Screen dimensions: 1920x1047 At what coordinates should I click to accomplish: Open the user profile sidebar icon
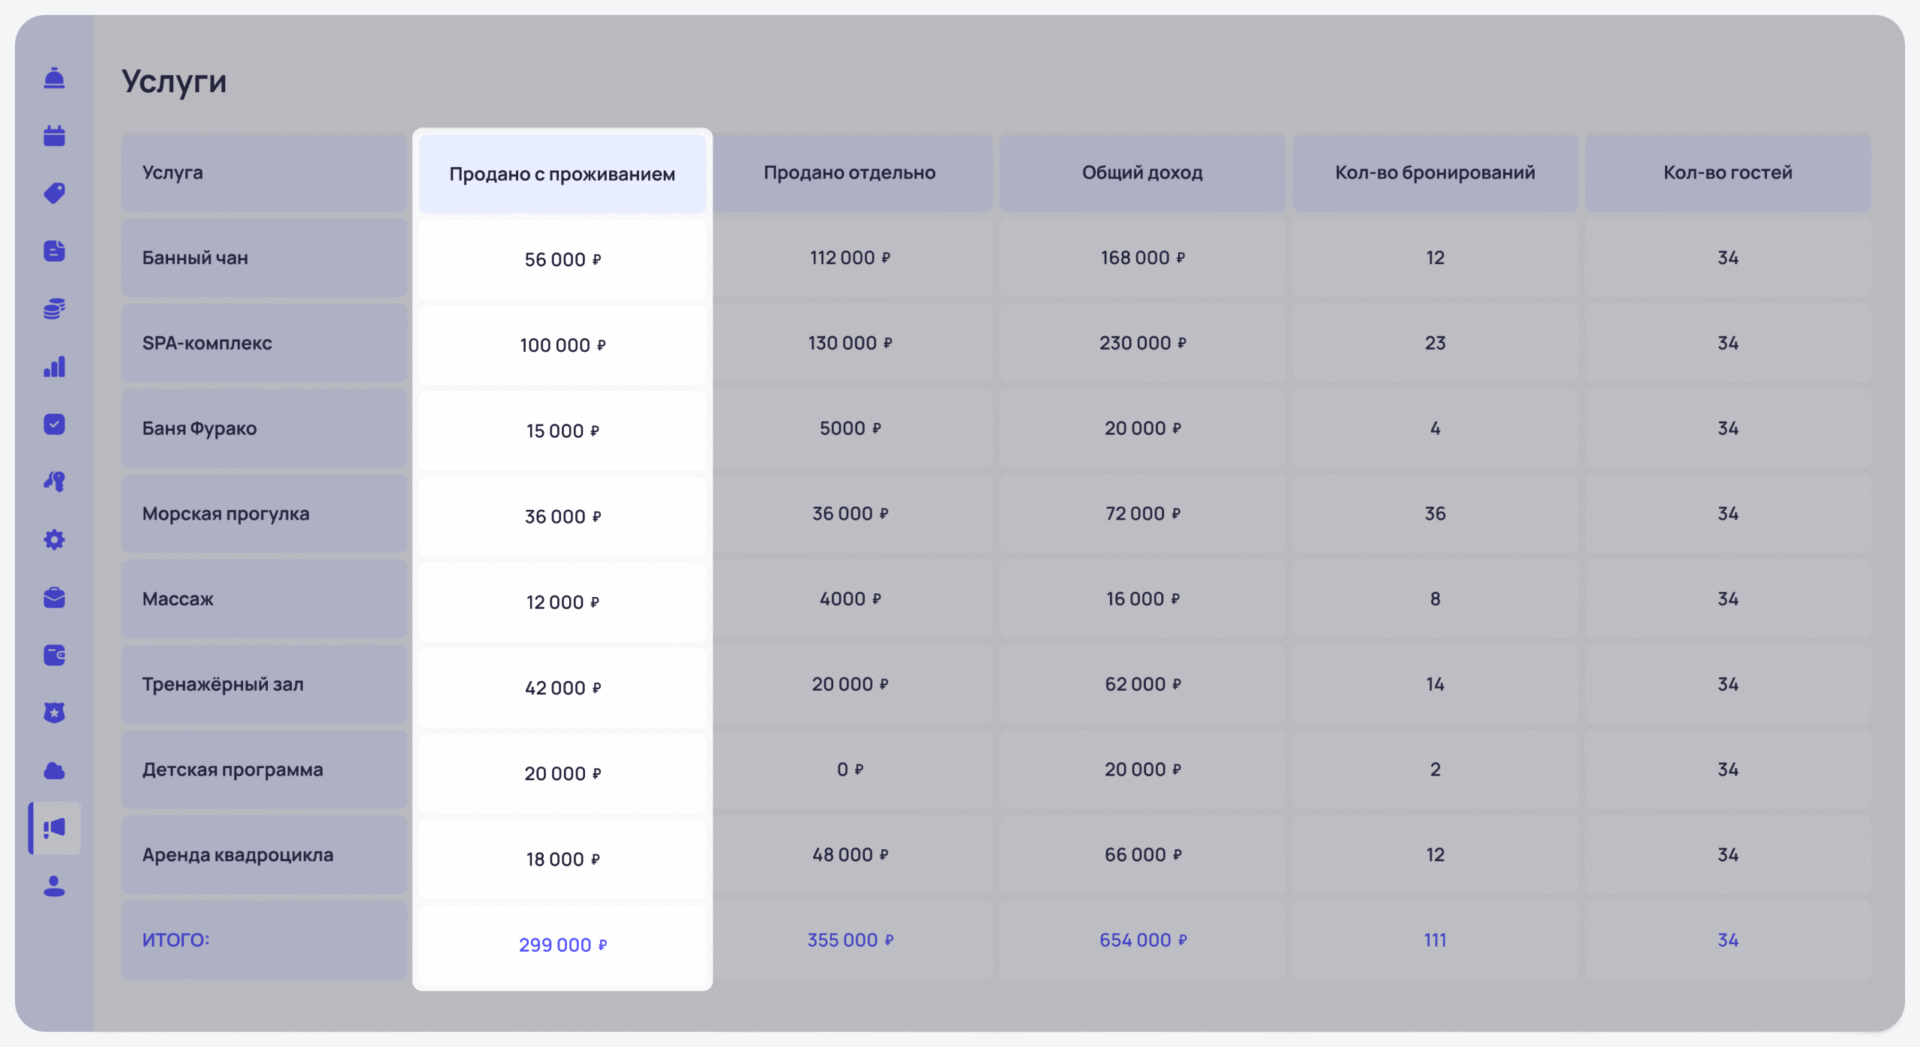[x=54, y=886]
